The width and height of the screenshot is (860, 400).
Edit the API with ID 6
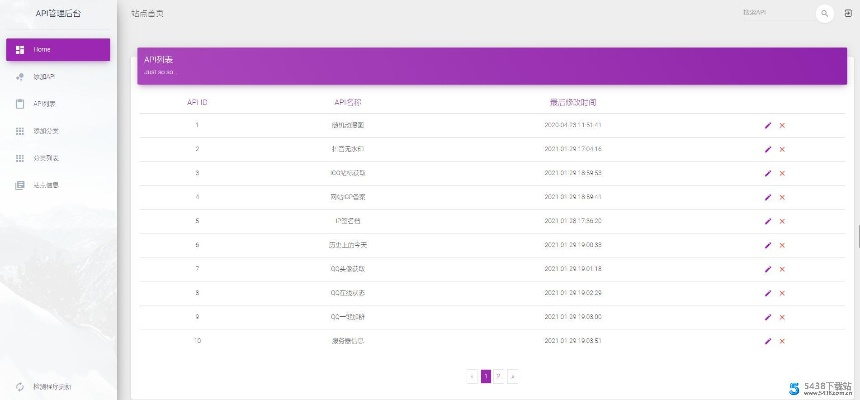(x=768, y=245)
